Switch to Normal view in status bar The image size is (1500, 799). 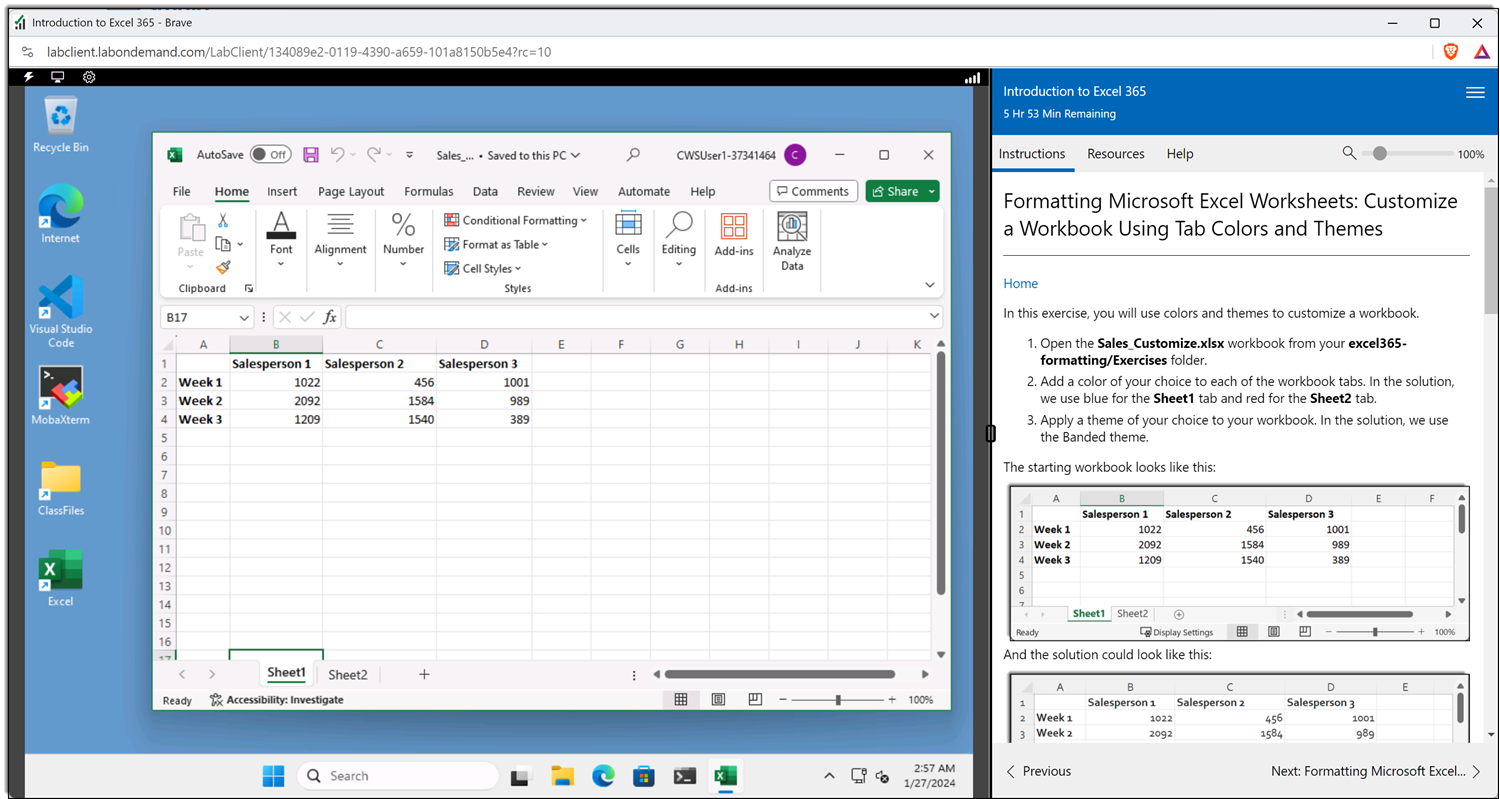[x=681, y=700]
